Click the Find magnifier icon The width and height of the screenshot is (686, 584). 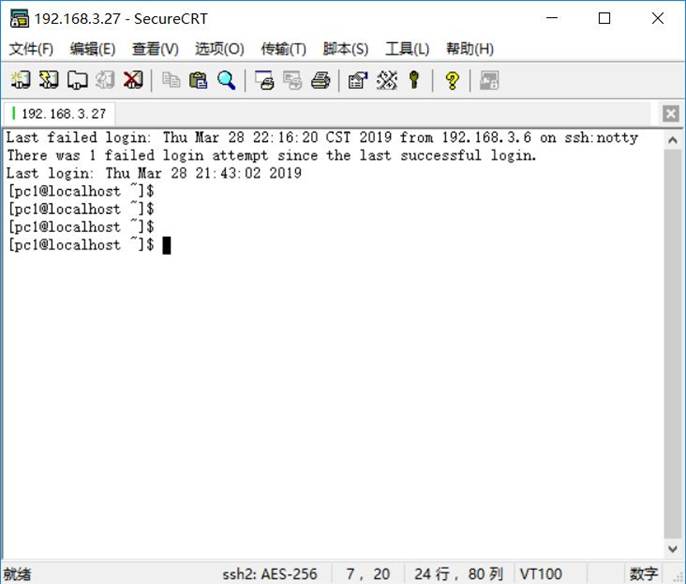(x=226, y=80)
